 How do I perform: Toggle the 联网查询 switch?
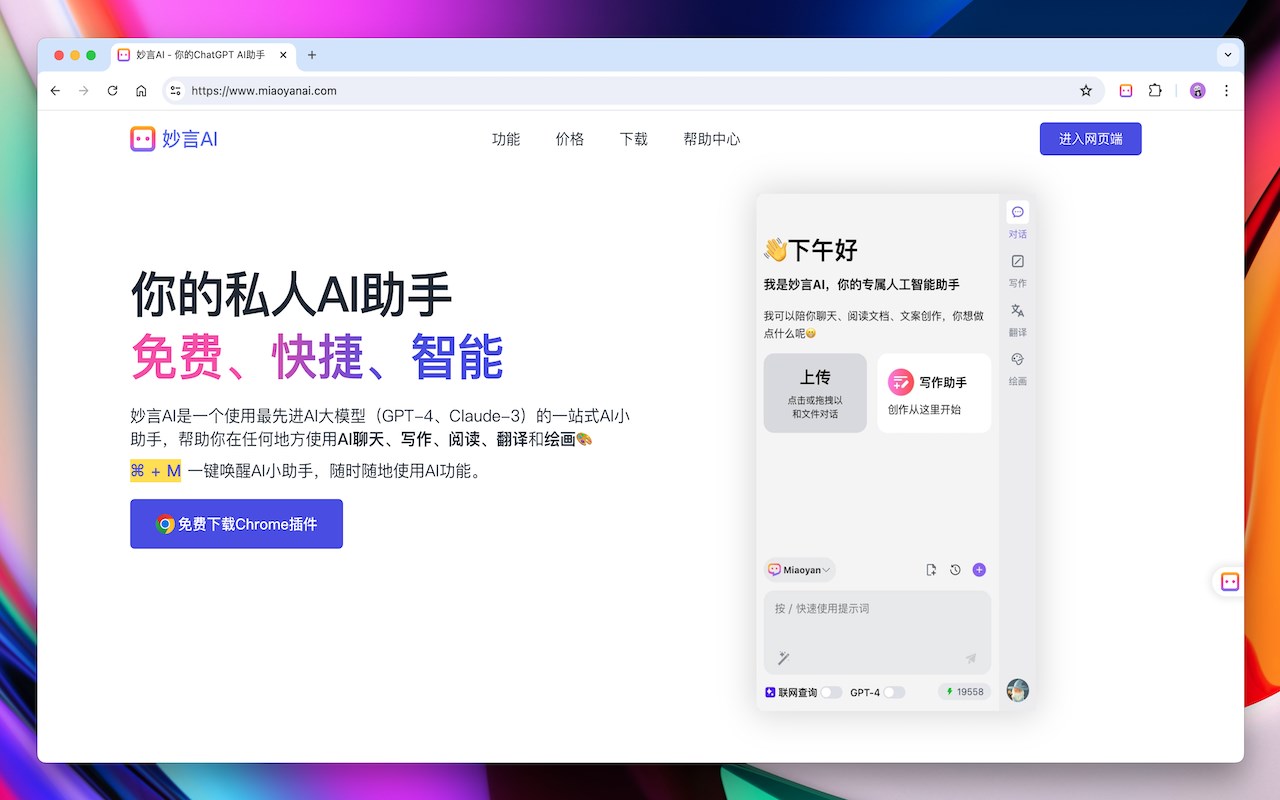pyautogui.click(x=831, y=692)
